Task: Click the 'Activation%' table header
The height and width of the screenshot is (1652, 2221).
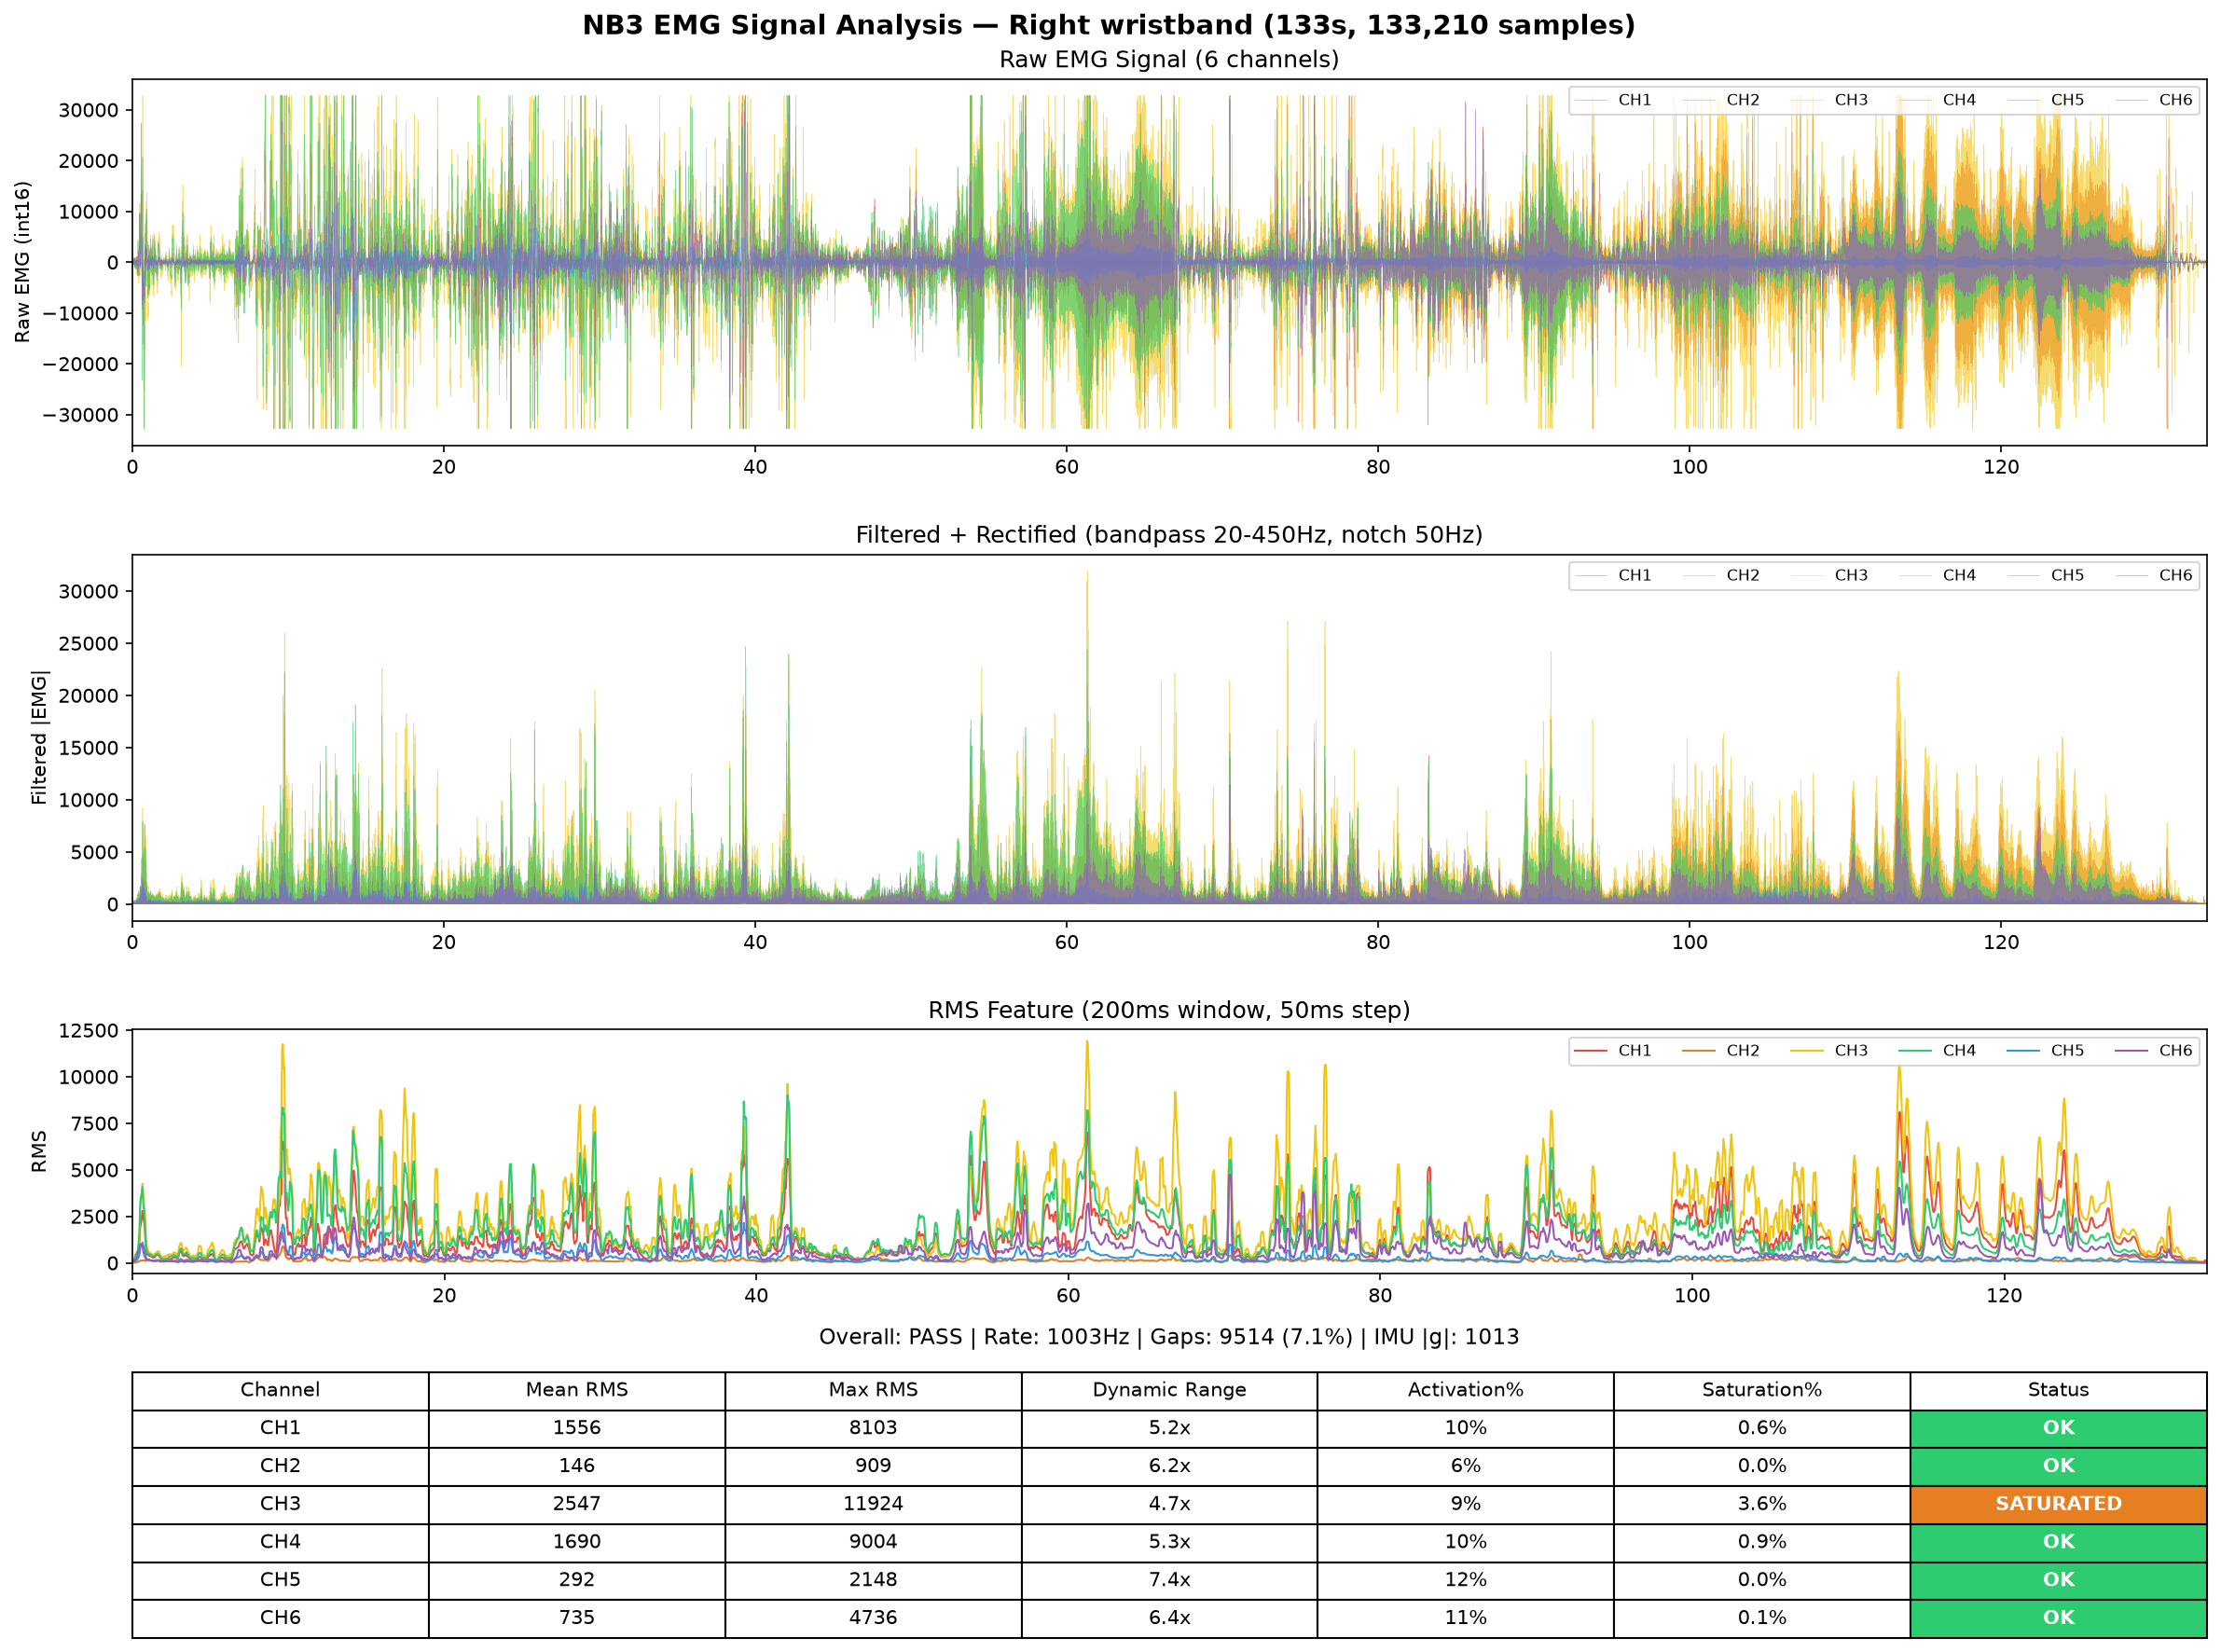Action: (x=1465, y=1389)
